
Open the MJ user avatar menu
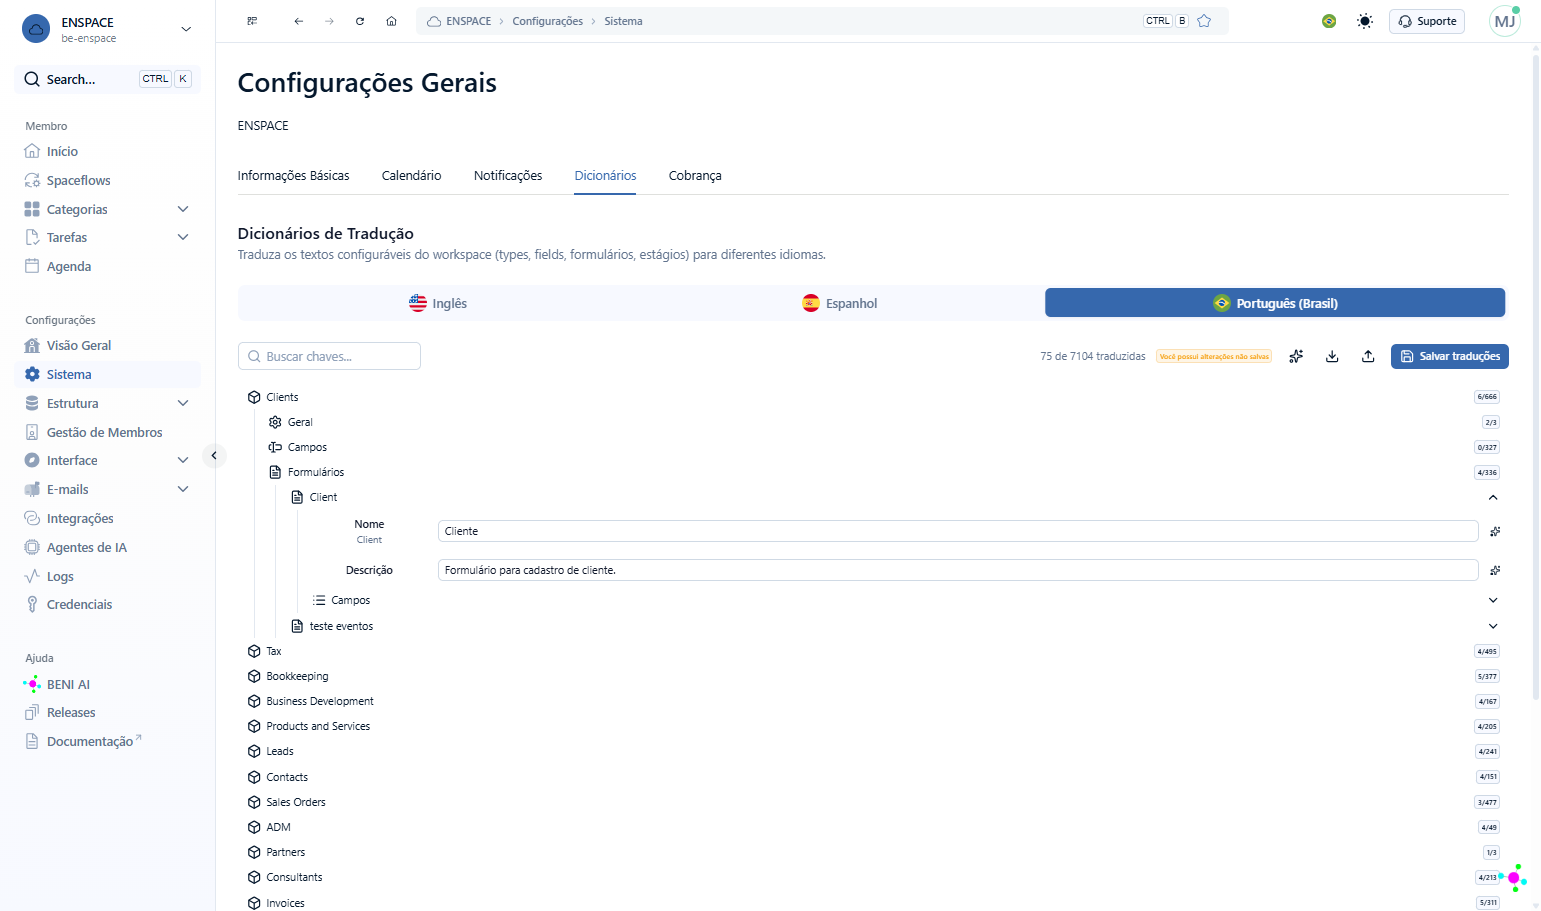click(1504, 21)
